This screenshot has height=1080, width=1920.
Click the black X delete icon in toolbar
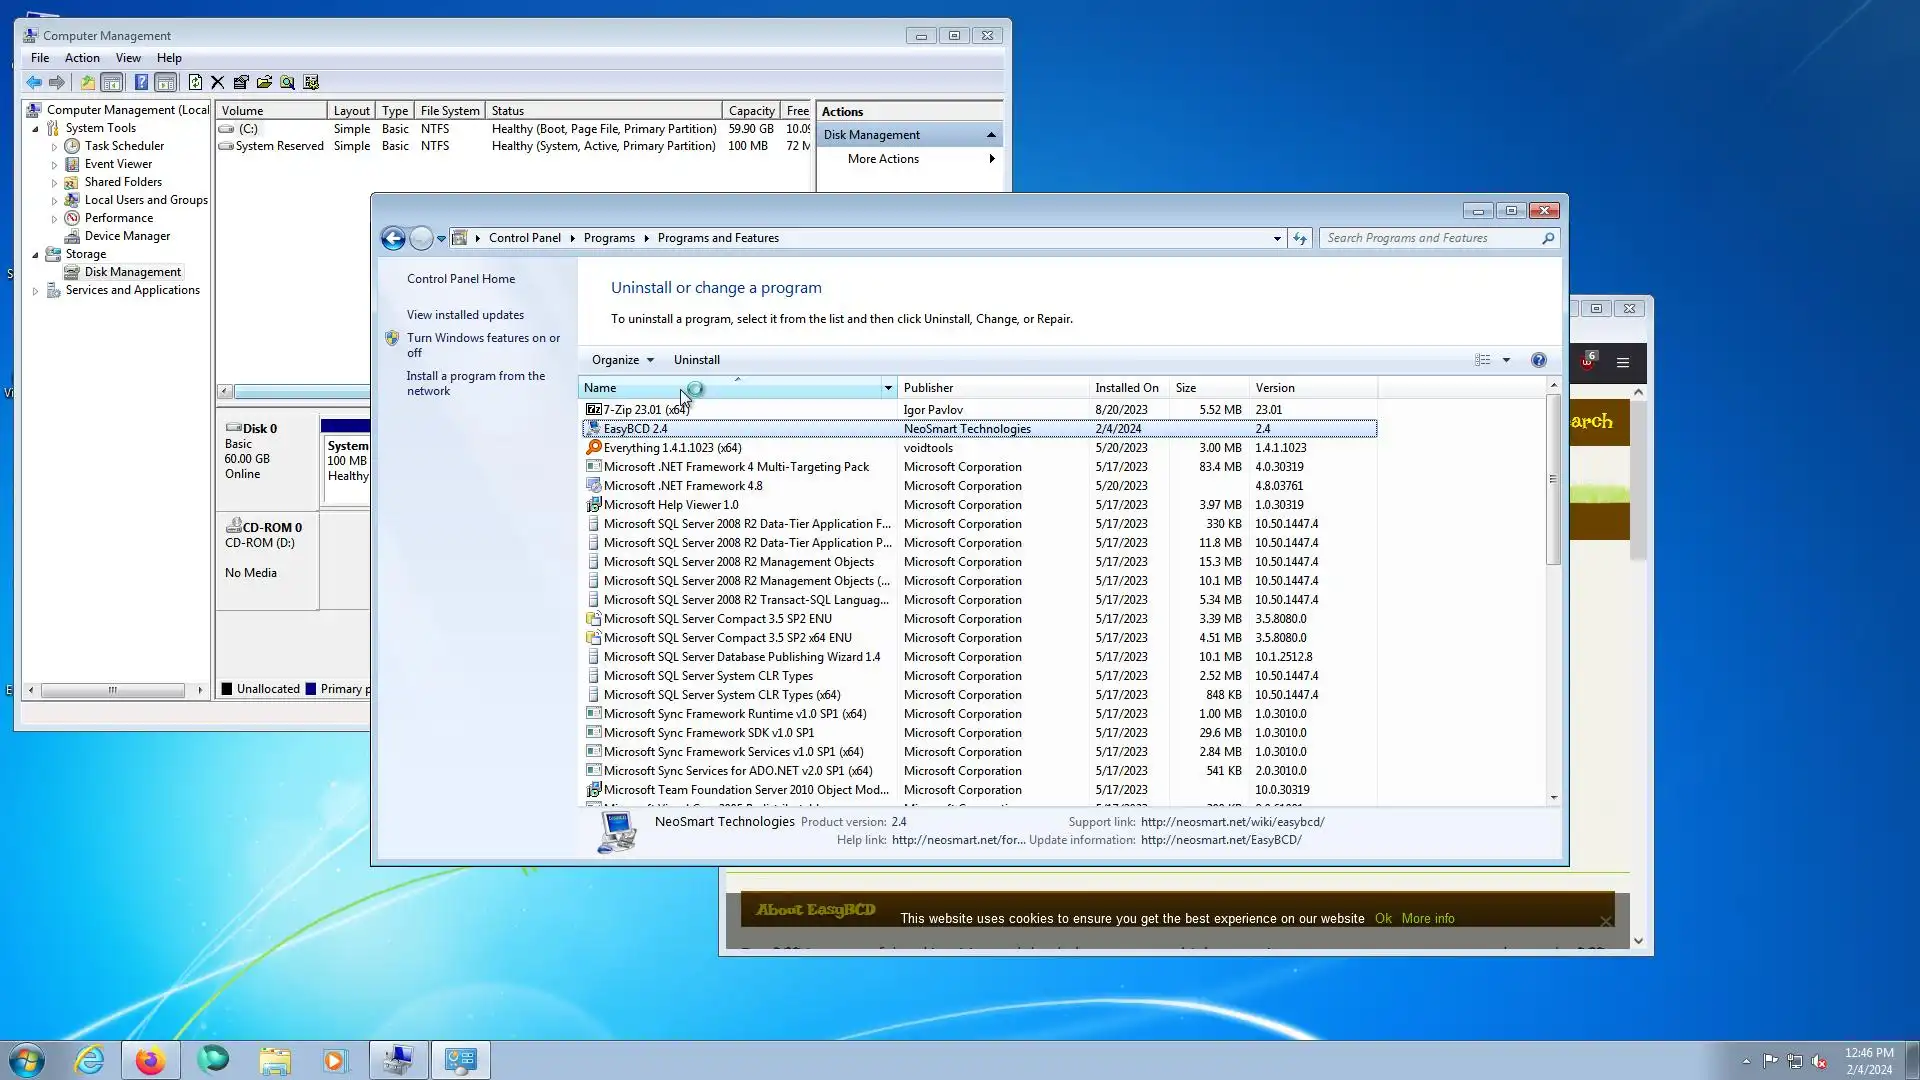coord(217,83)
